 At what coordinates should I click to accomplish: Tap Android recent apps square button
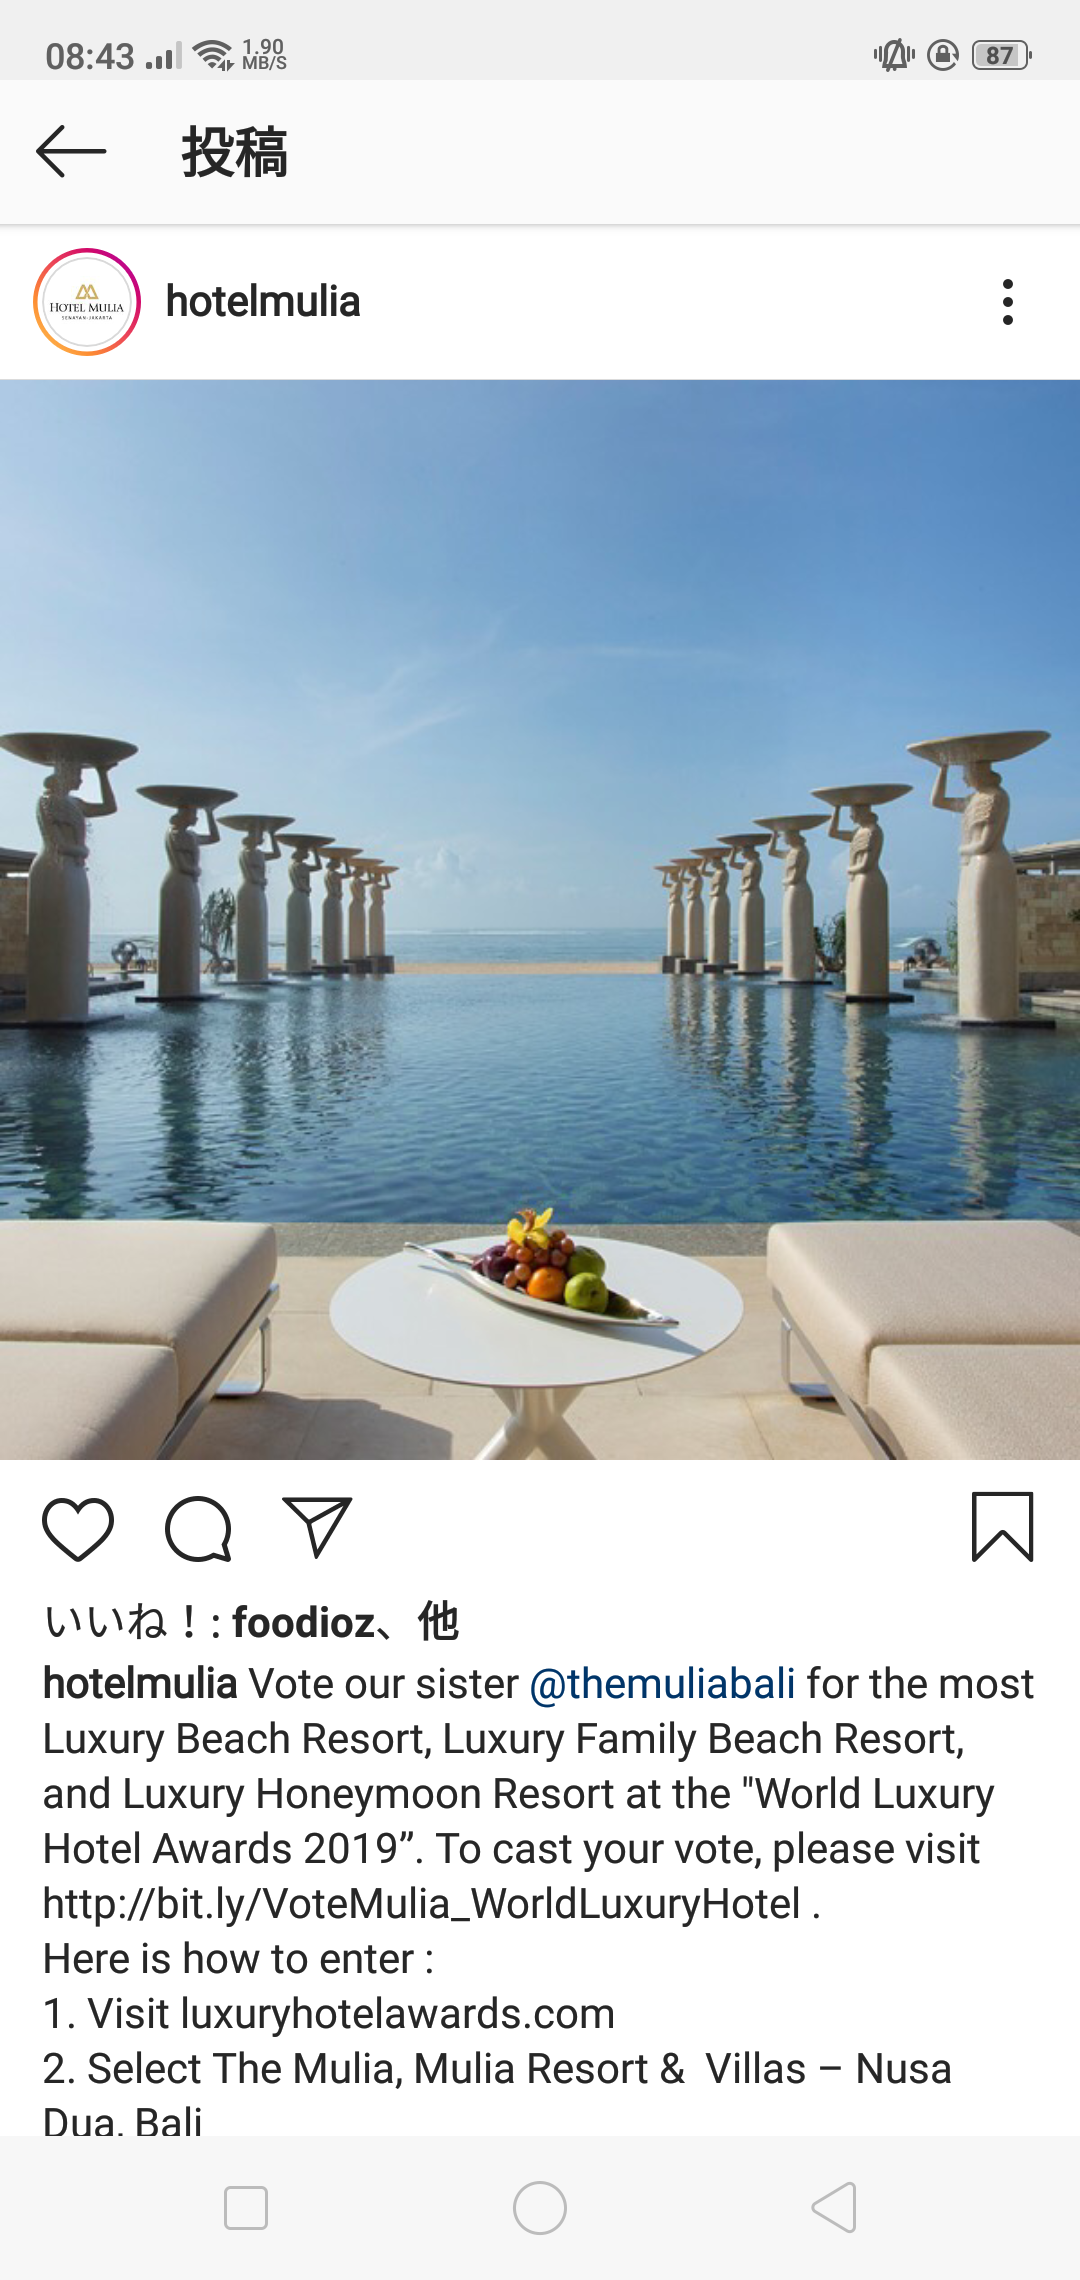(x=246, y=2208)
